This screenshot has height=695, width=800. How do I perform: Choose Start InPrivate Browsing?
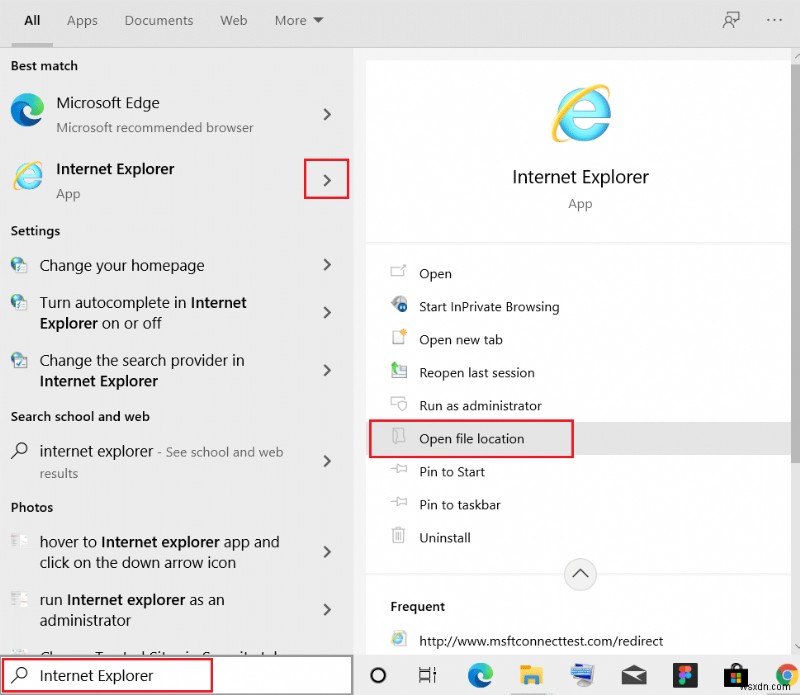pyautogui.click(x=579, y=307)
